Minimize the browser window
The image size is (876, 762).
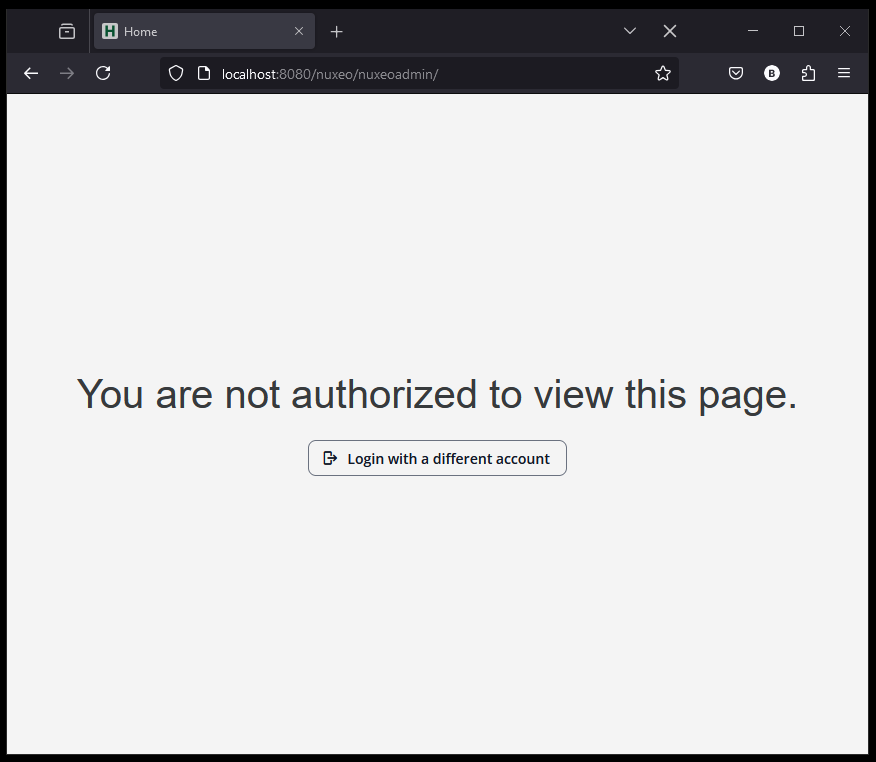click(753, 31)
